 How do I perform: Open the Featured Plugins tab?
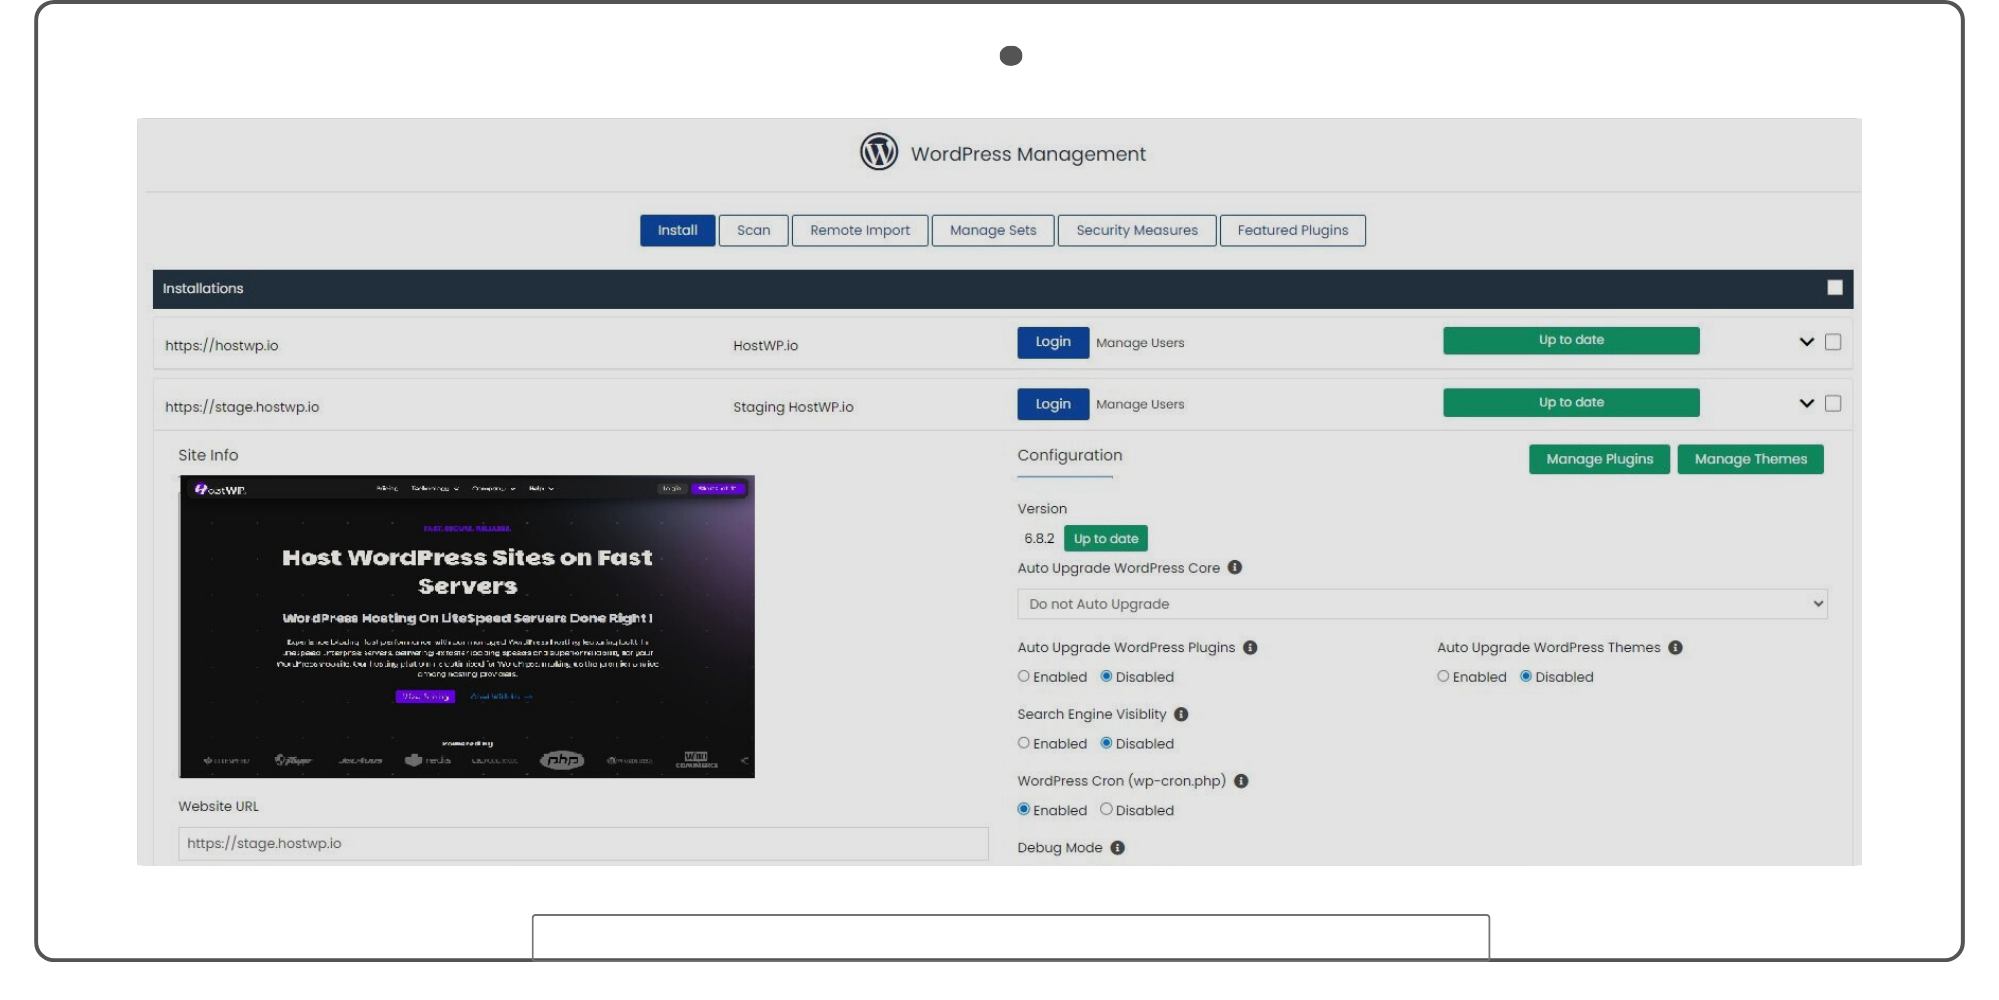tap(1292, 230)
